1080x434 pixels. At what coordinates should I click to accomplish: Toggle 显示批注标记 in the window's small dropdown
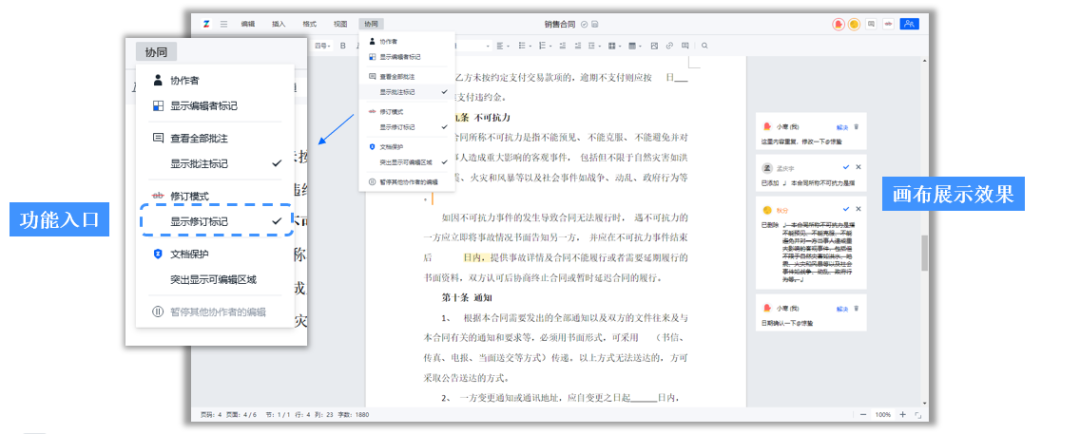[406, 92]
